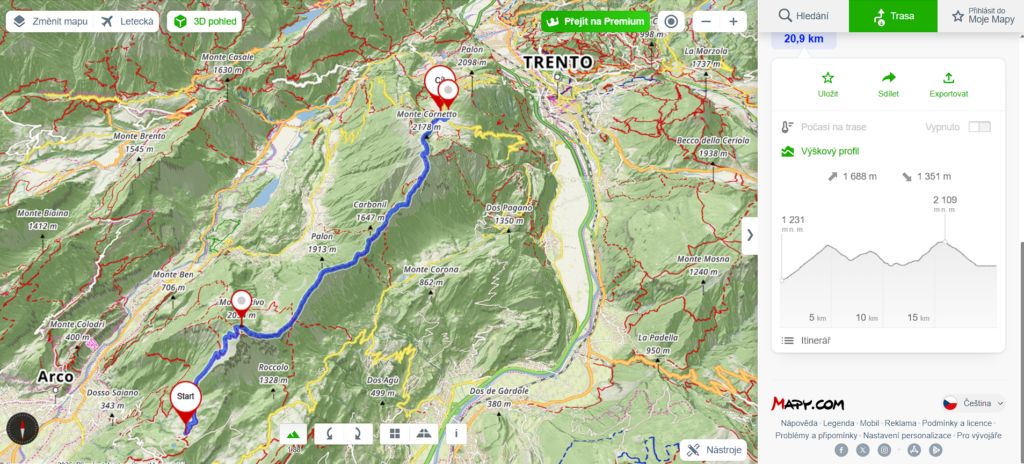Open the Legenda footer link
This screenshot has width=1024, height=464.
point(838,423)
